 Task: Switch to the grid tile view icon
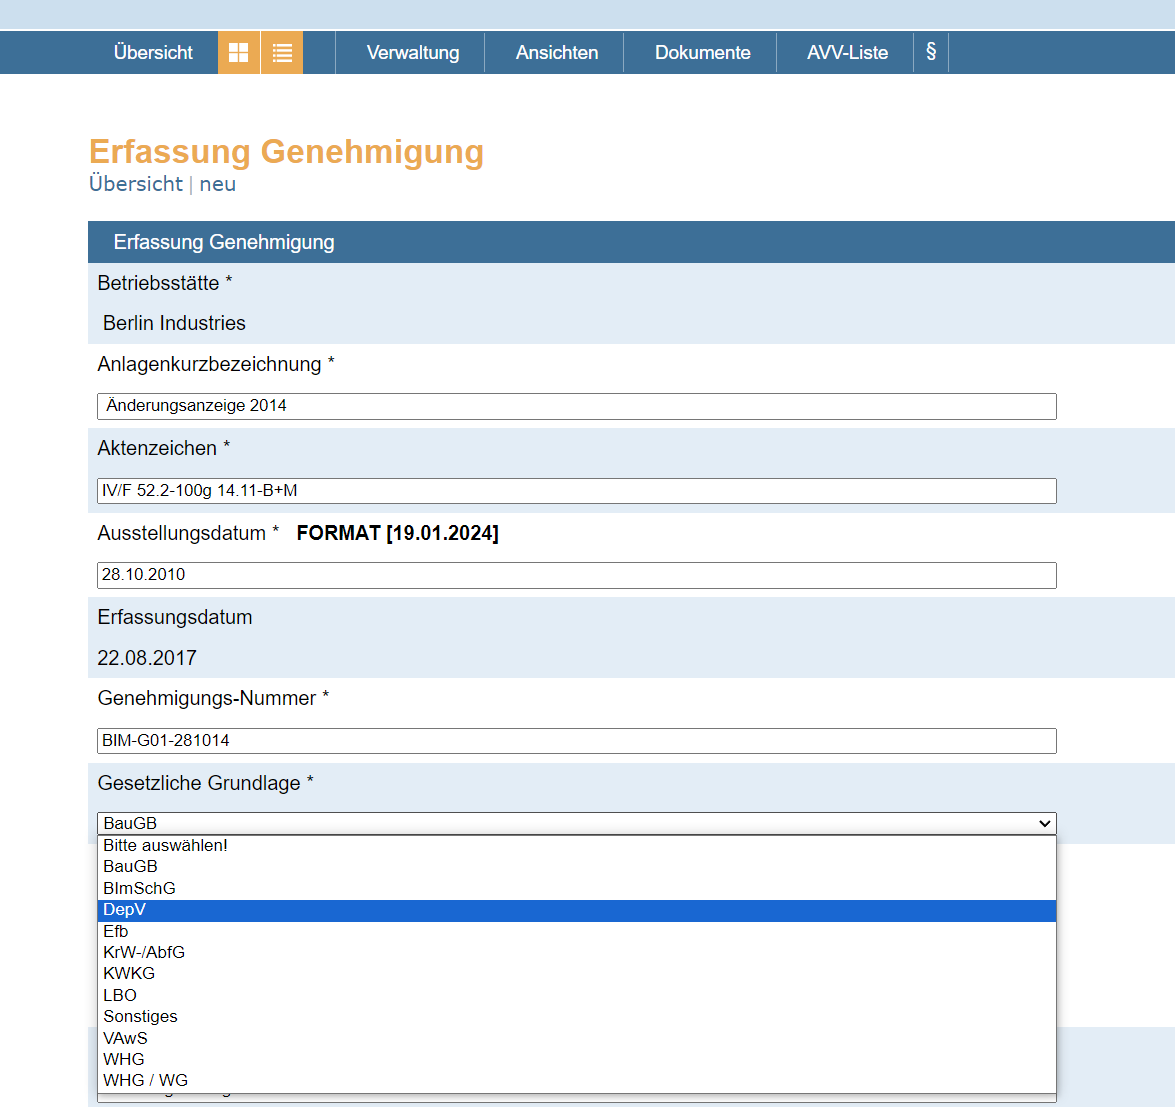238,53
